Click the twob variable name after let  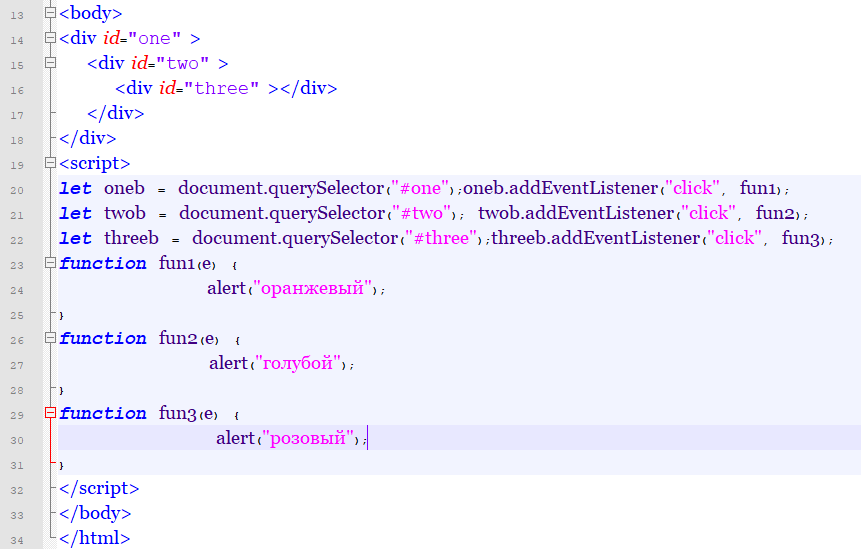tap(125, 214)
